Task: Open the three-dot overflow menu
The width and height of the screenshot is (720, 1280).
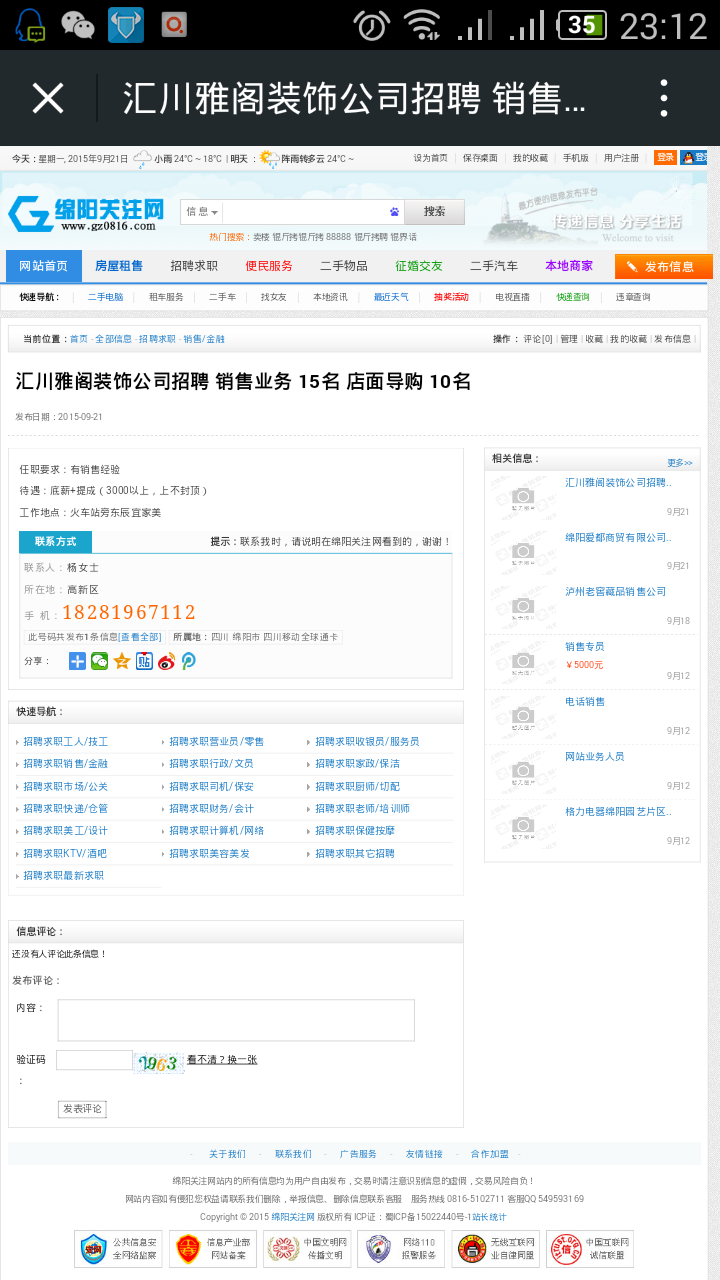Action: 664,98
